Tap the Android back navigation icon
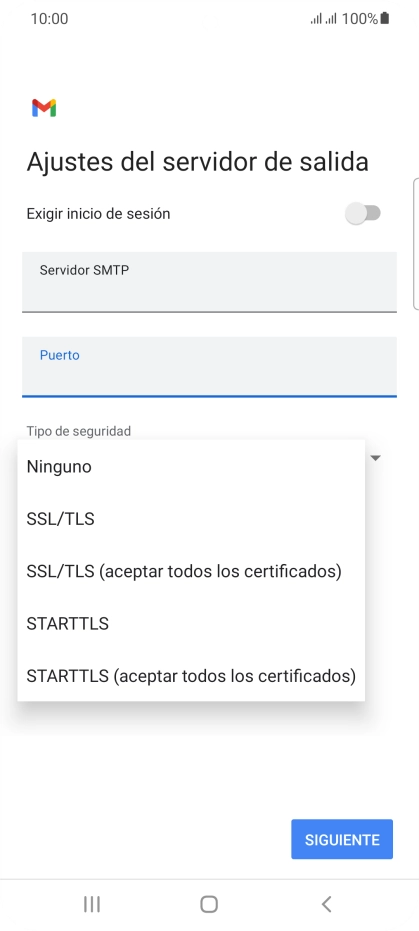Screen dimensions: 419x931 [326, 904]
